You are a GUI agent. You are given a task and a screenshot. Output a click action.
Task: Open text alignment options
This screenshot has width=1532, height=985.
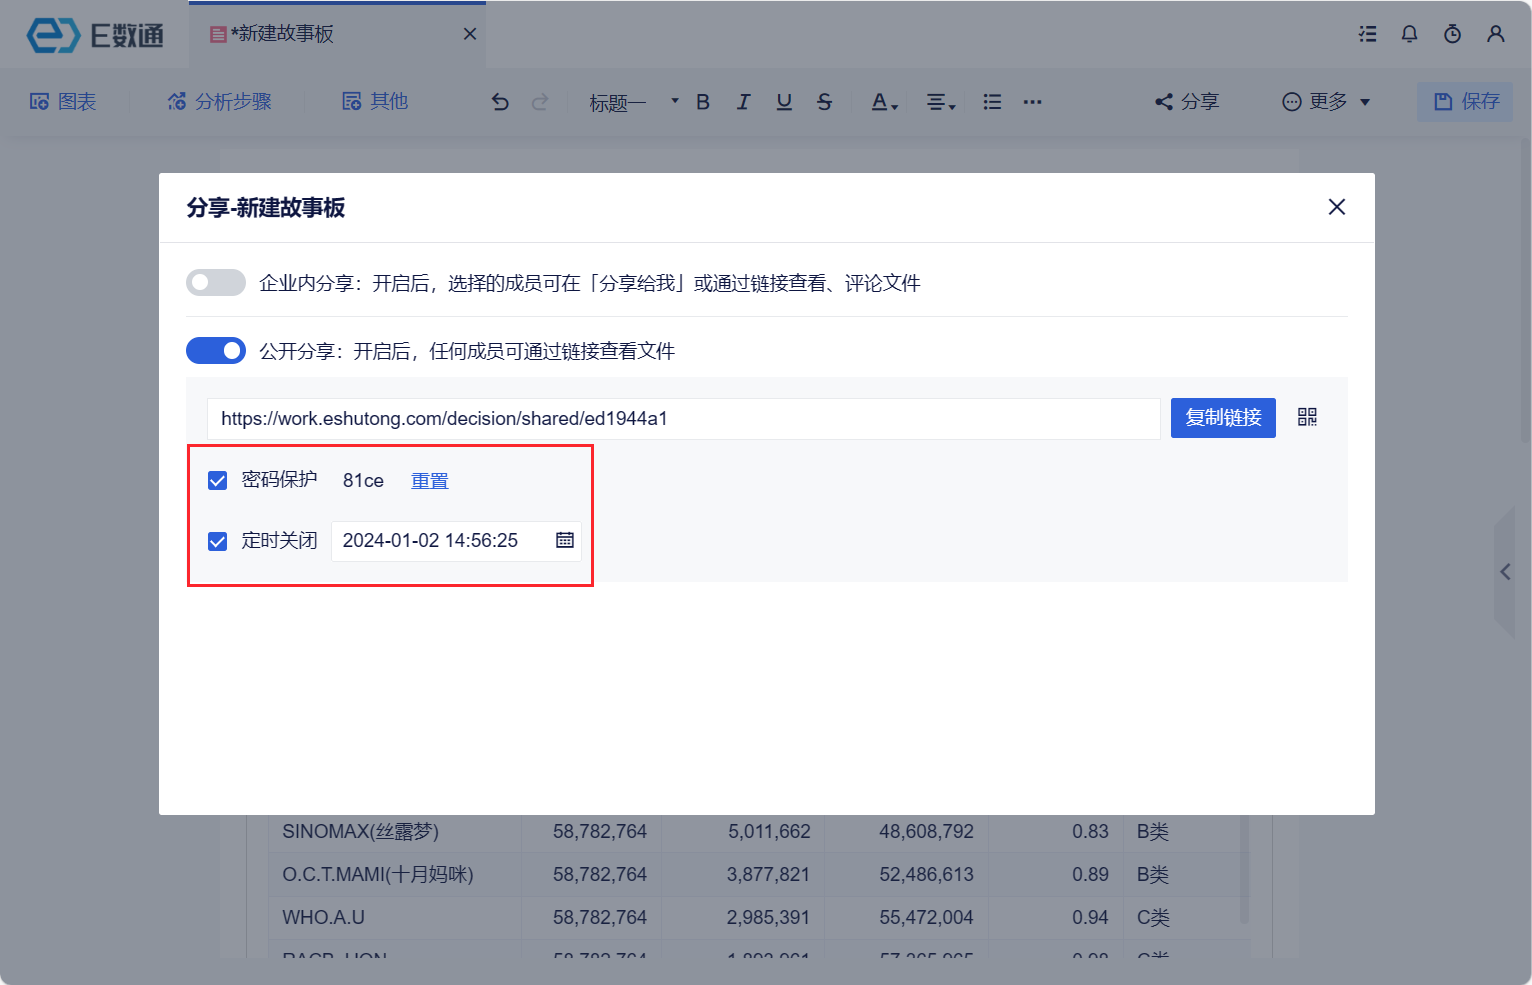pos(940,102)
